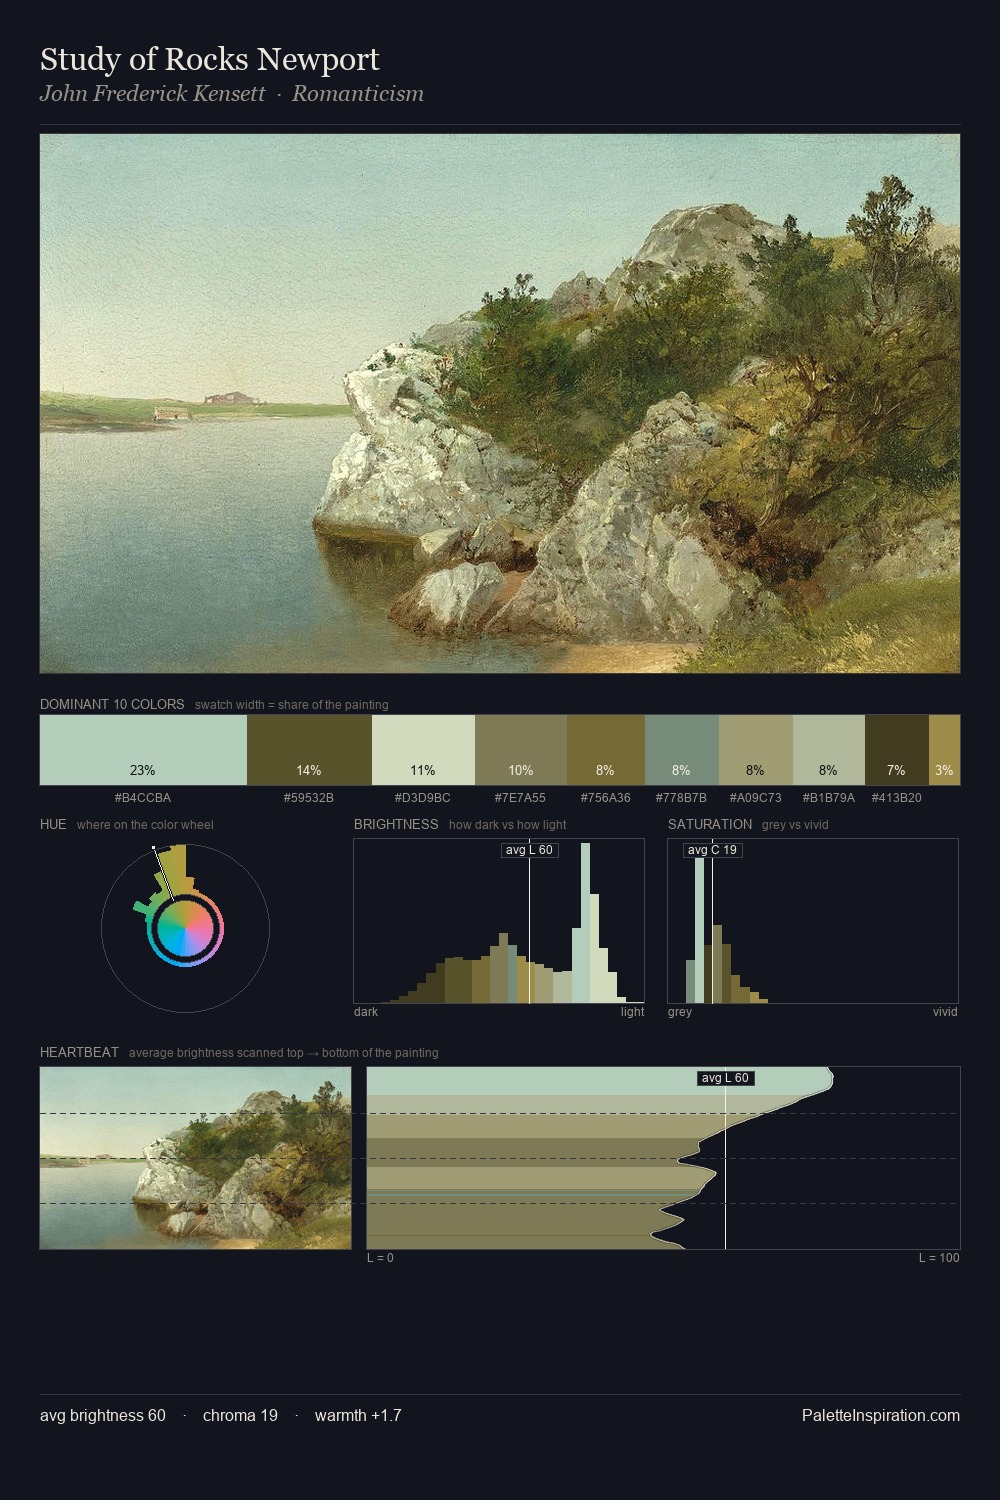Click the 'where on the color wheel' caption
The height and width of the screenshot is (1500, 1000).
tap(145, 825)
